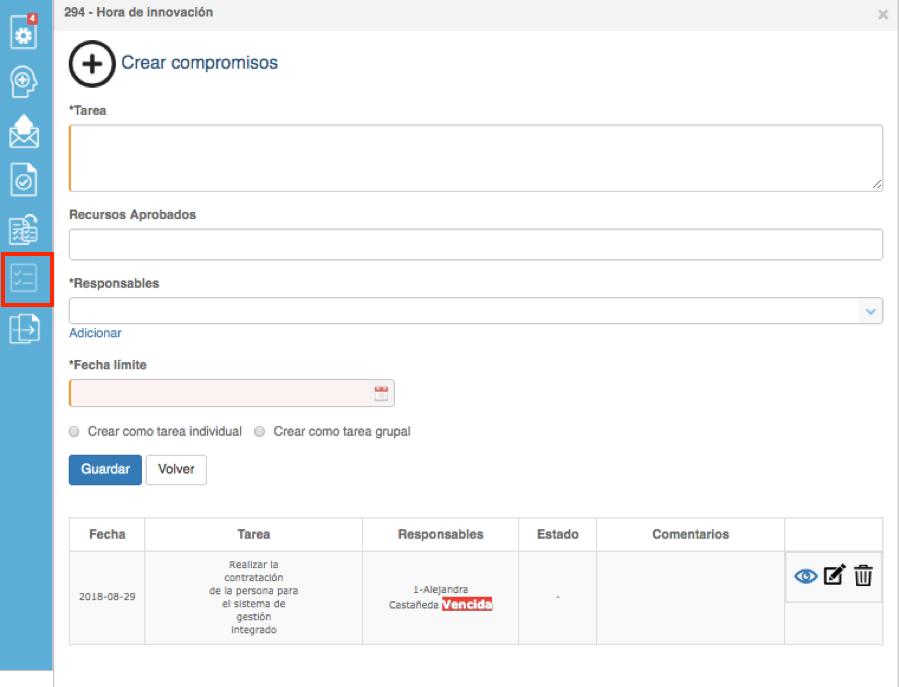Edit the commitment with pencil icon
Viewport: 899px width, 687px height.
point(834,575)
